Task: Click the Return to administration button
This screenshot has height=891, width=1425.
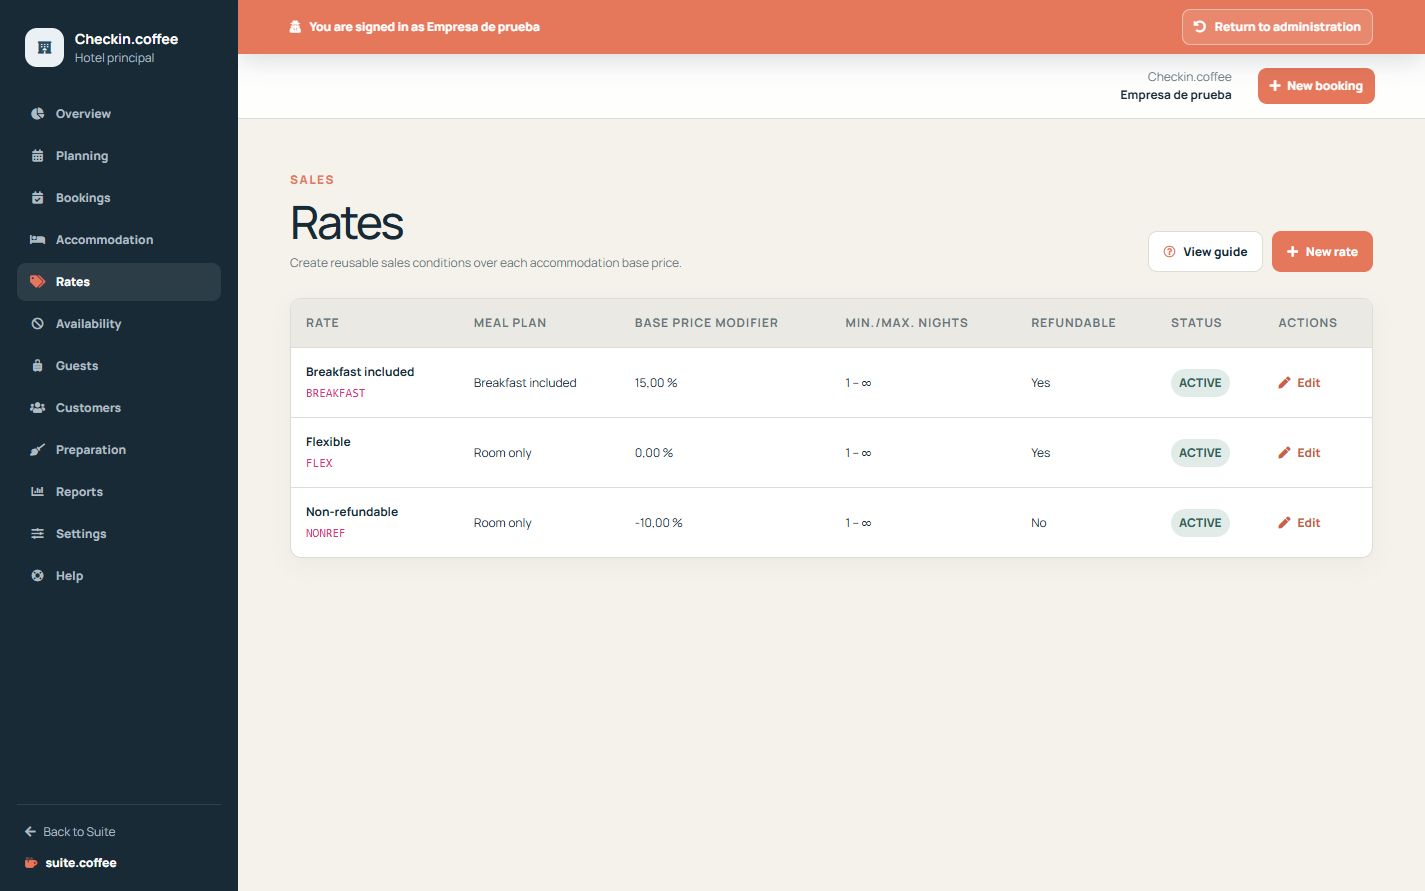Action: [1277, 27]
